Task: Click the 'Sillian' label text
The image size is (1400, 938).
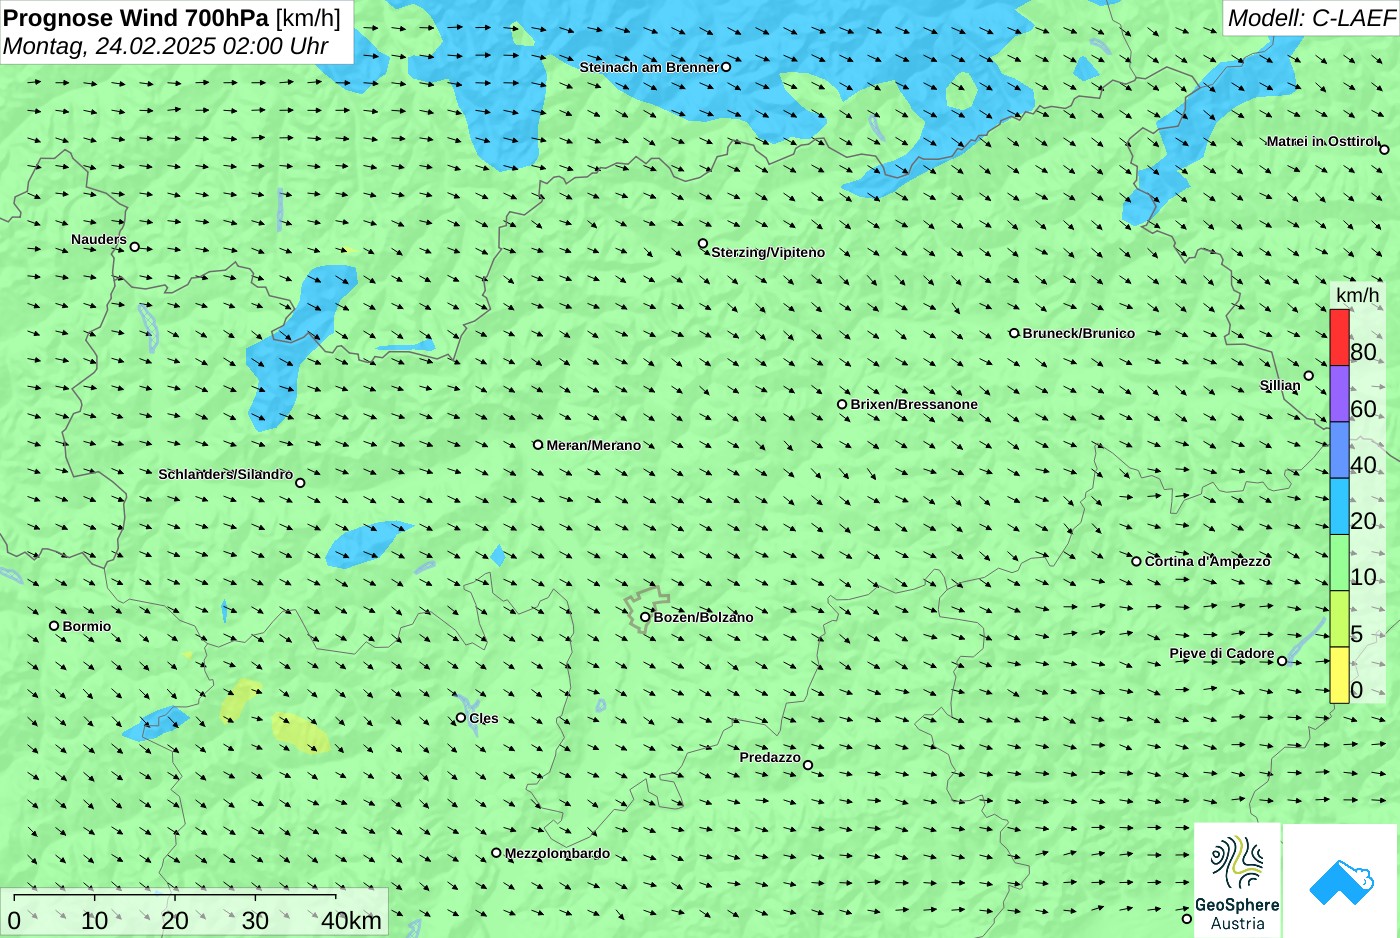Action: coord(1280,385)
